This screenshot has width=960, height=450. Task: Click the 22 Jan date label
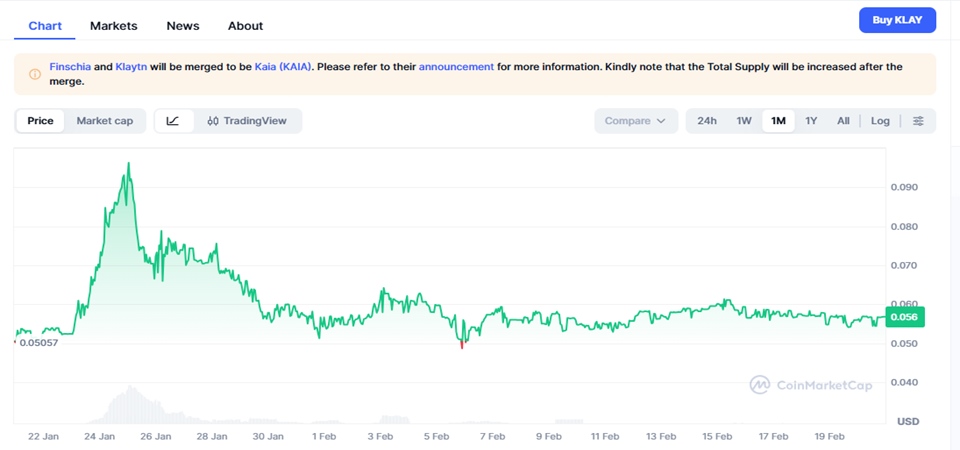tap(43, 437)
